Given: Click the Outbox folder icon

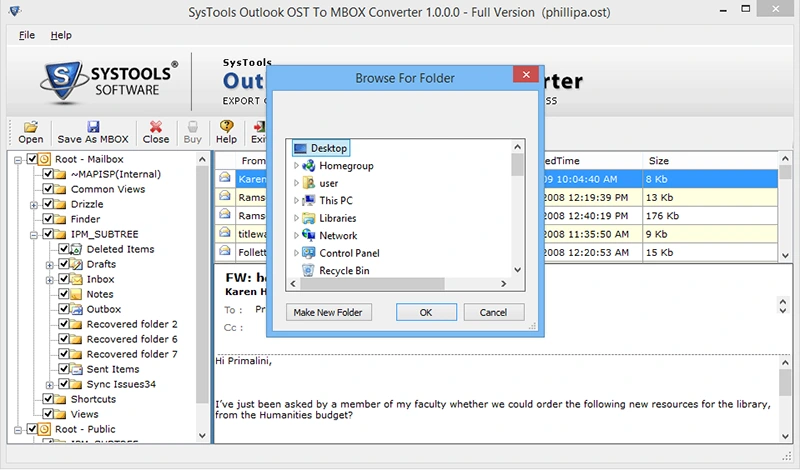Looking at the screenshot, I should click(x=76, y=309).
